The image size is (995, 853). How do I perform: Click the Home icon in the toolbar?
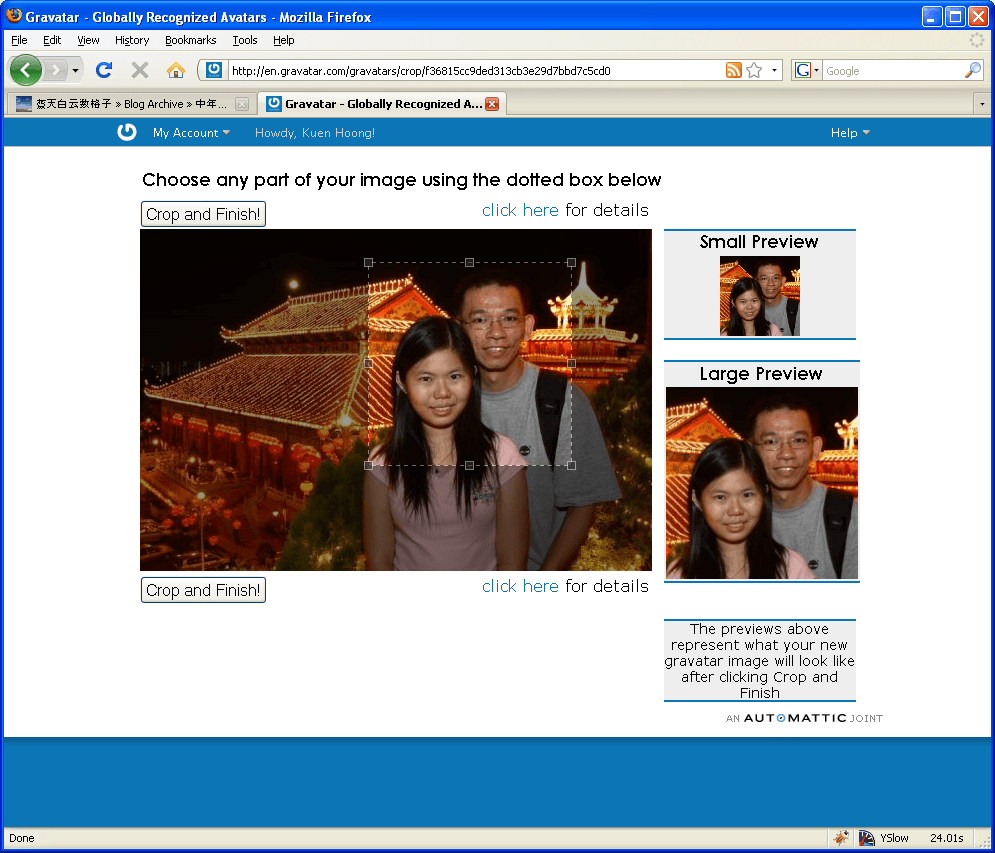tap(176, 70)
